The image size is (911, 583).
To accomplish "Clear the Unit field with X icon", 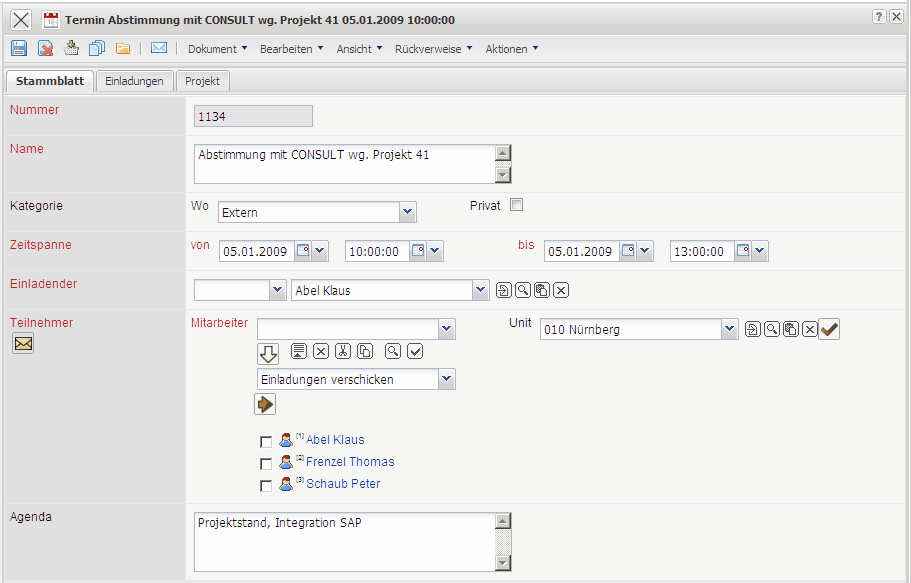I will click(x=810, y=330).
